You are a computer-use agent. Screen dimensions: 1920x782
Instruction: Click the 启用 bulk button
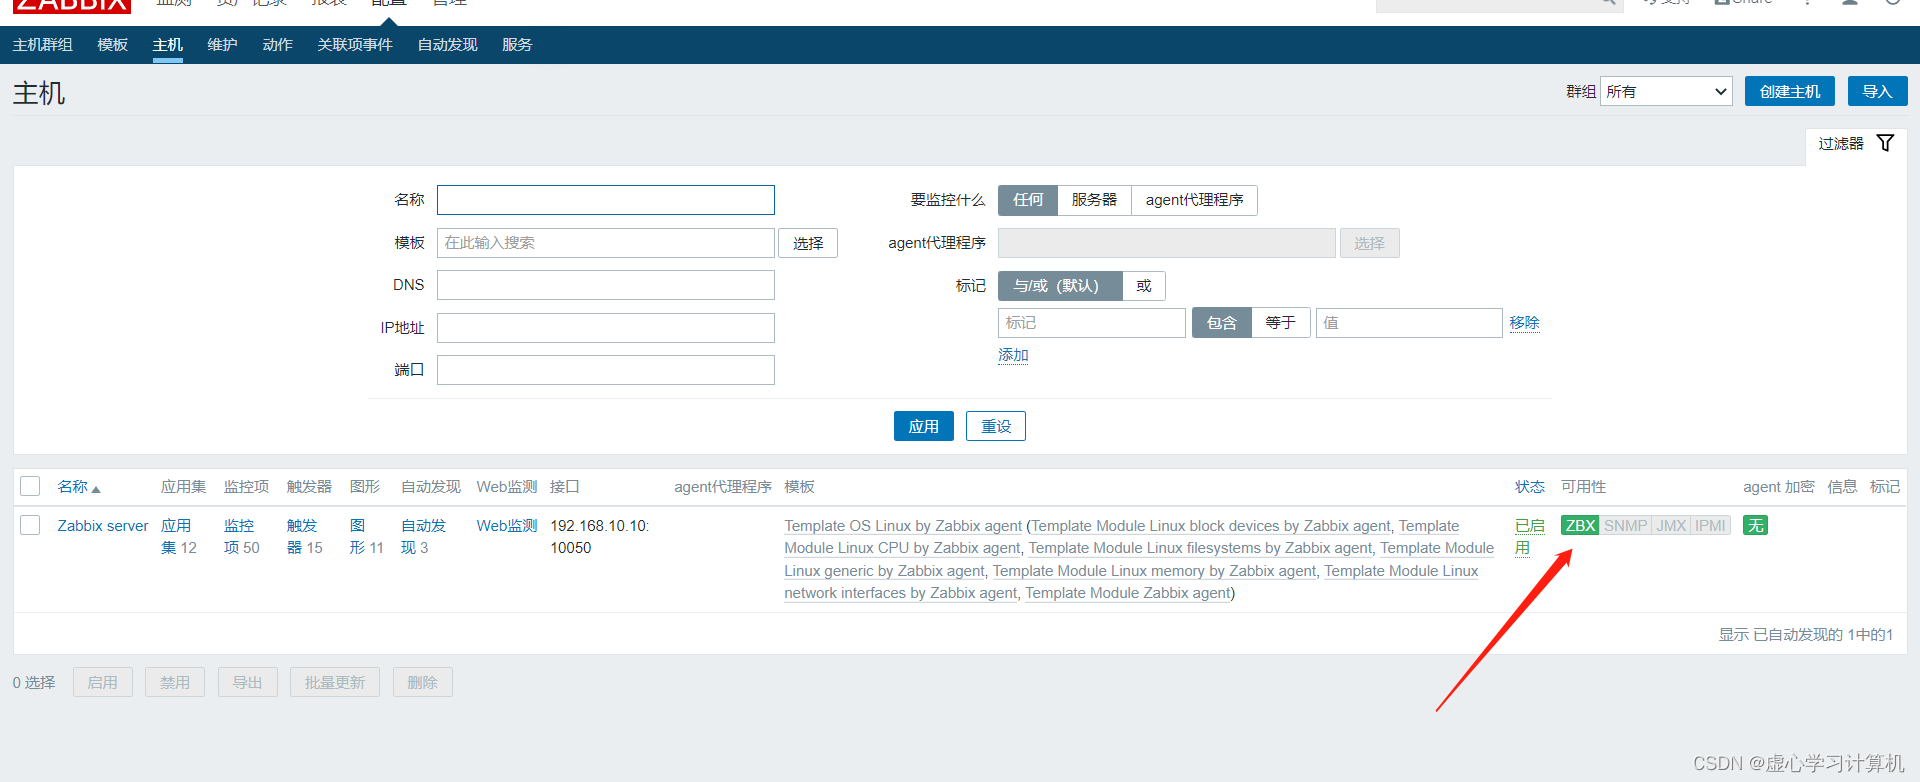click(103, 682)
